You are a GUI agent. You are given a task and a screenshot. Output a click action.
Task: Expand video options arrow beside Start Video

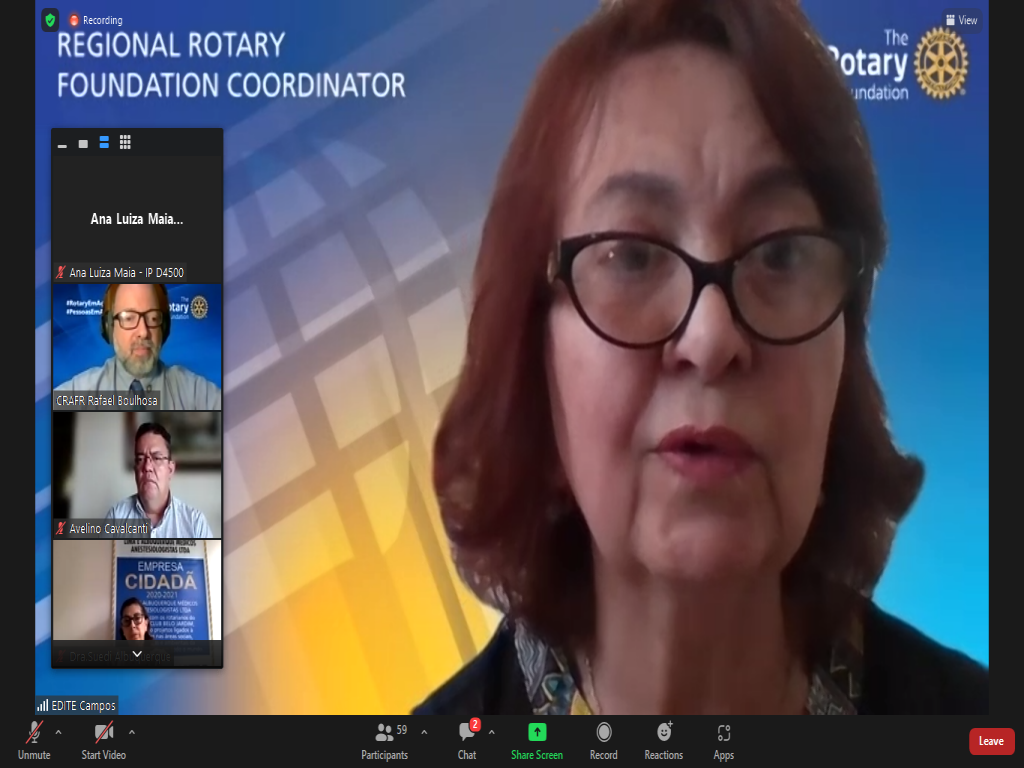[132, 732]
